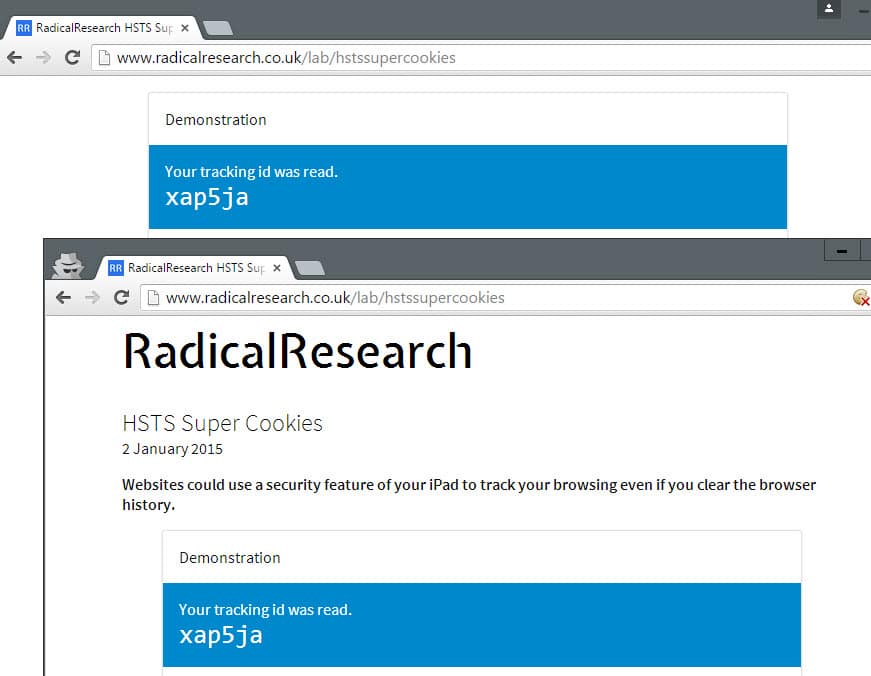Close the incognito window's RadicalResearch tab

pyautogui.click(x=277, y=268)
